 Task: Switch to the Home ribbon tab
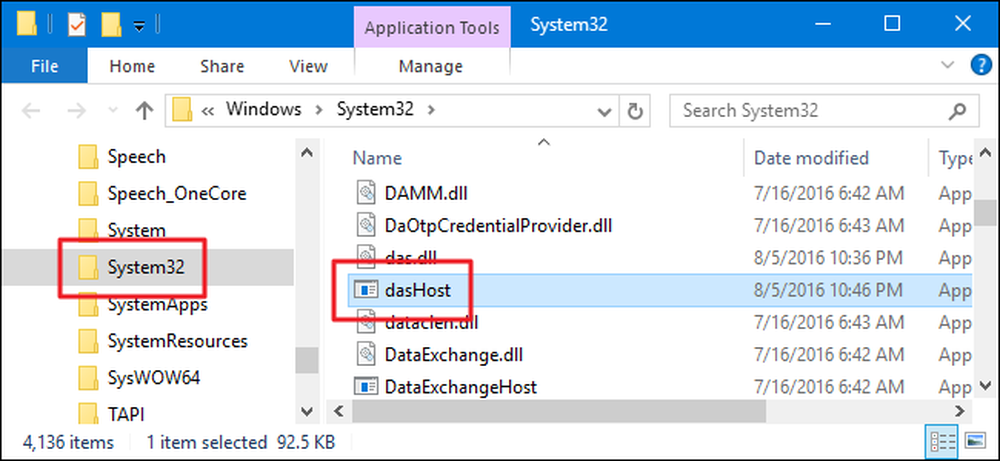pyautogui.click(x=132, y=66)
